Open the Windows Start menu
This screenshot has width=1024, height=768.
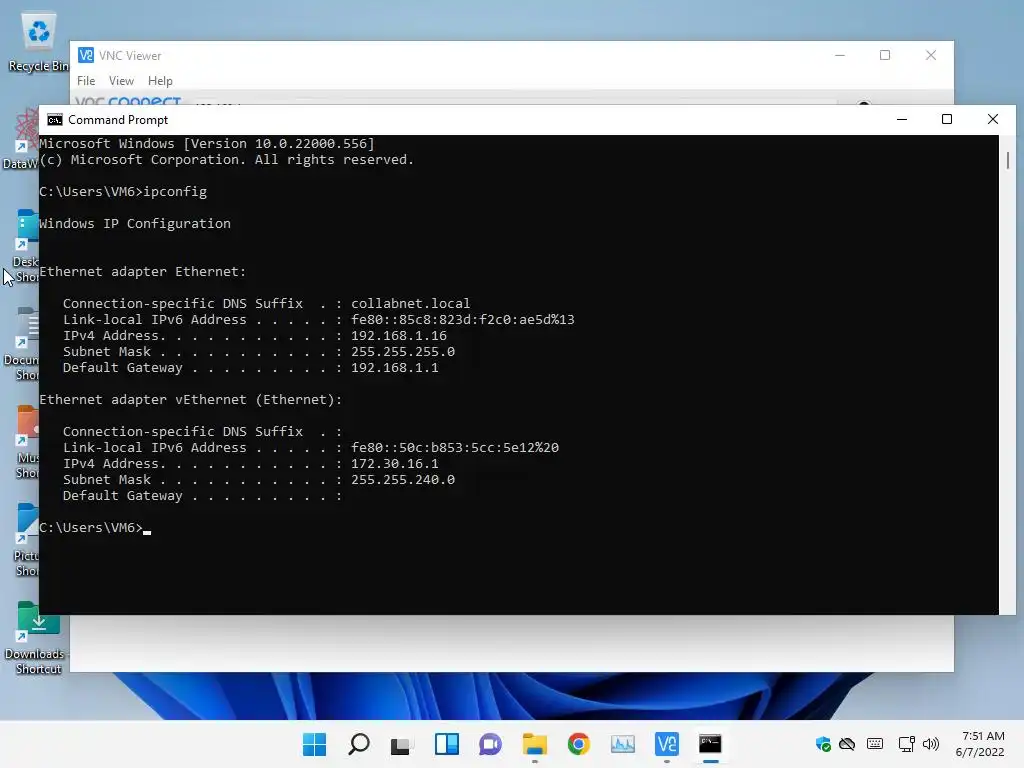click(x=314, y=744)
